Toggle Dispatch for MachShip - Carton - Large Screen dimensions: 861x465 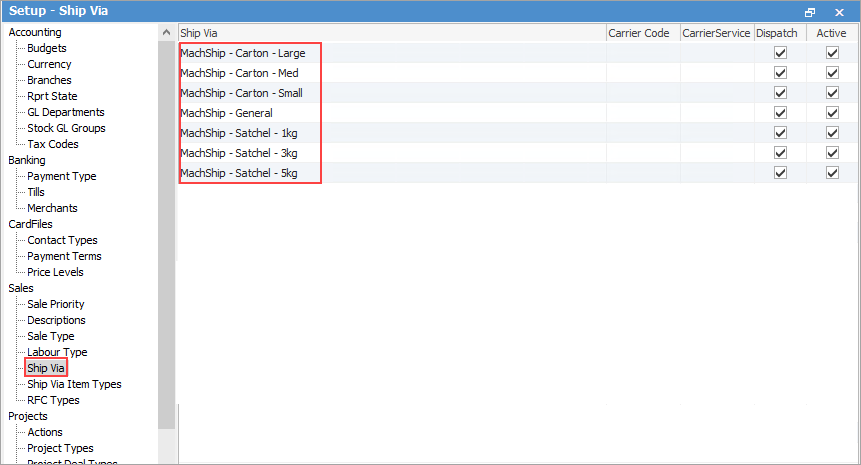(x=780, y=53)
